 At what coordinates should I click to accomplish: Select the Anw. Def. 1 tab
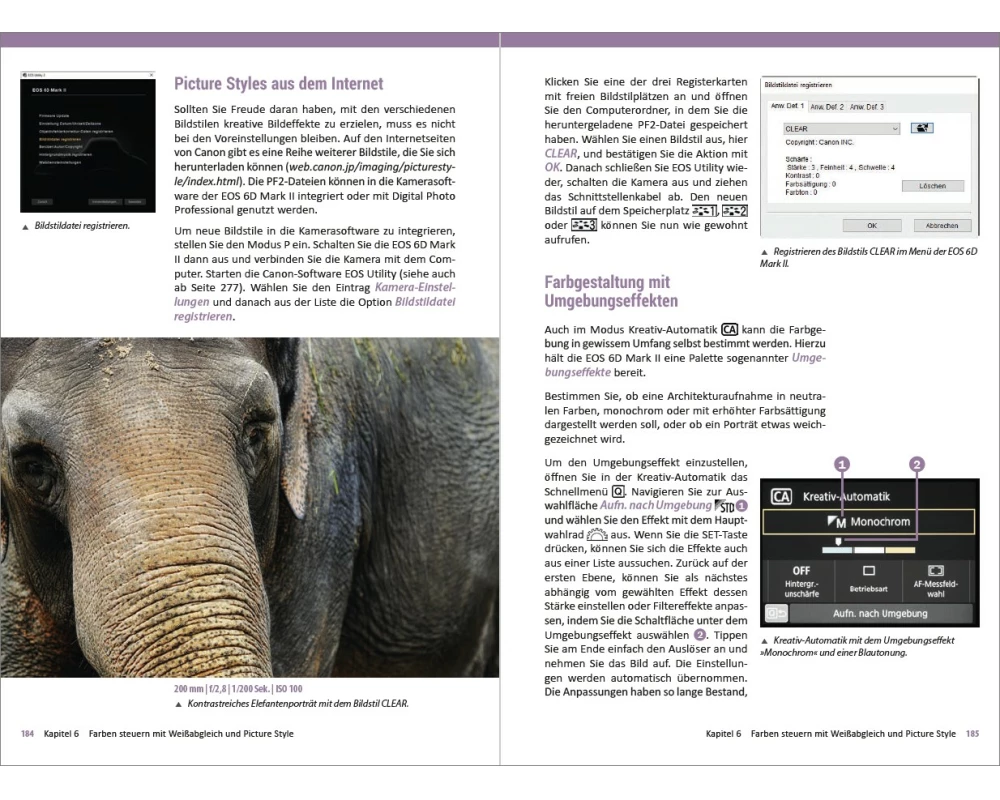(x=786, y=106)
